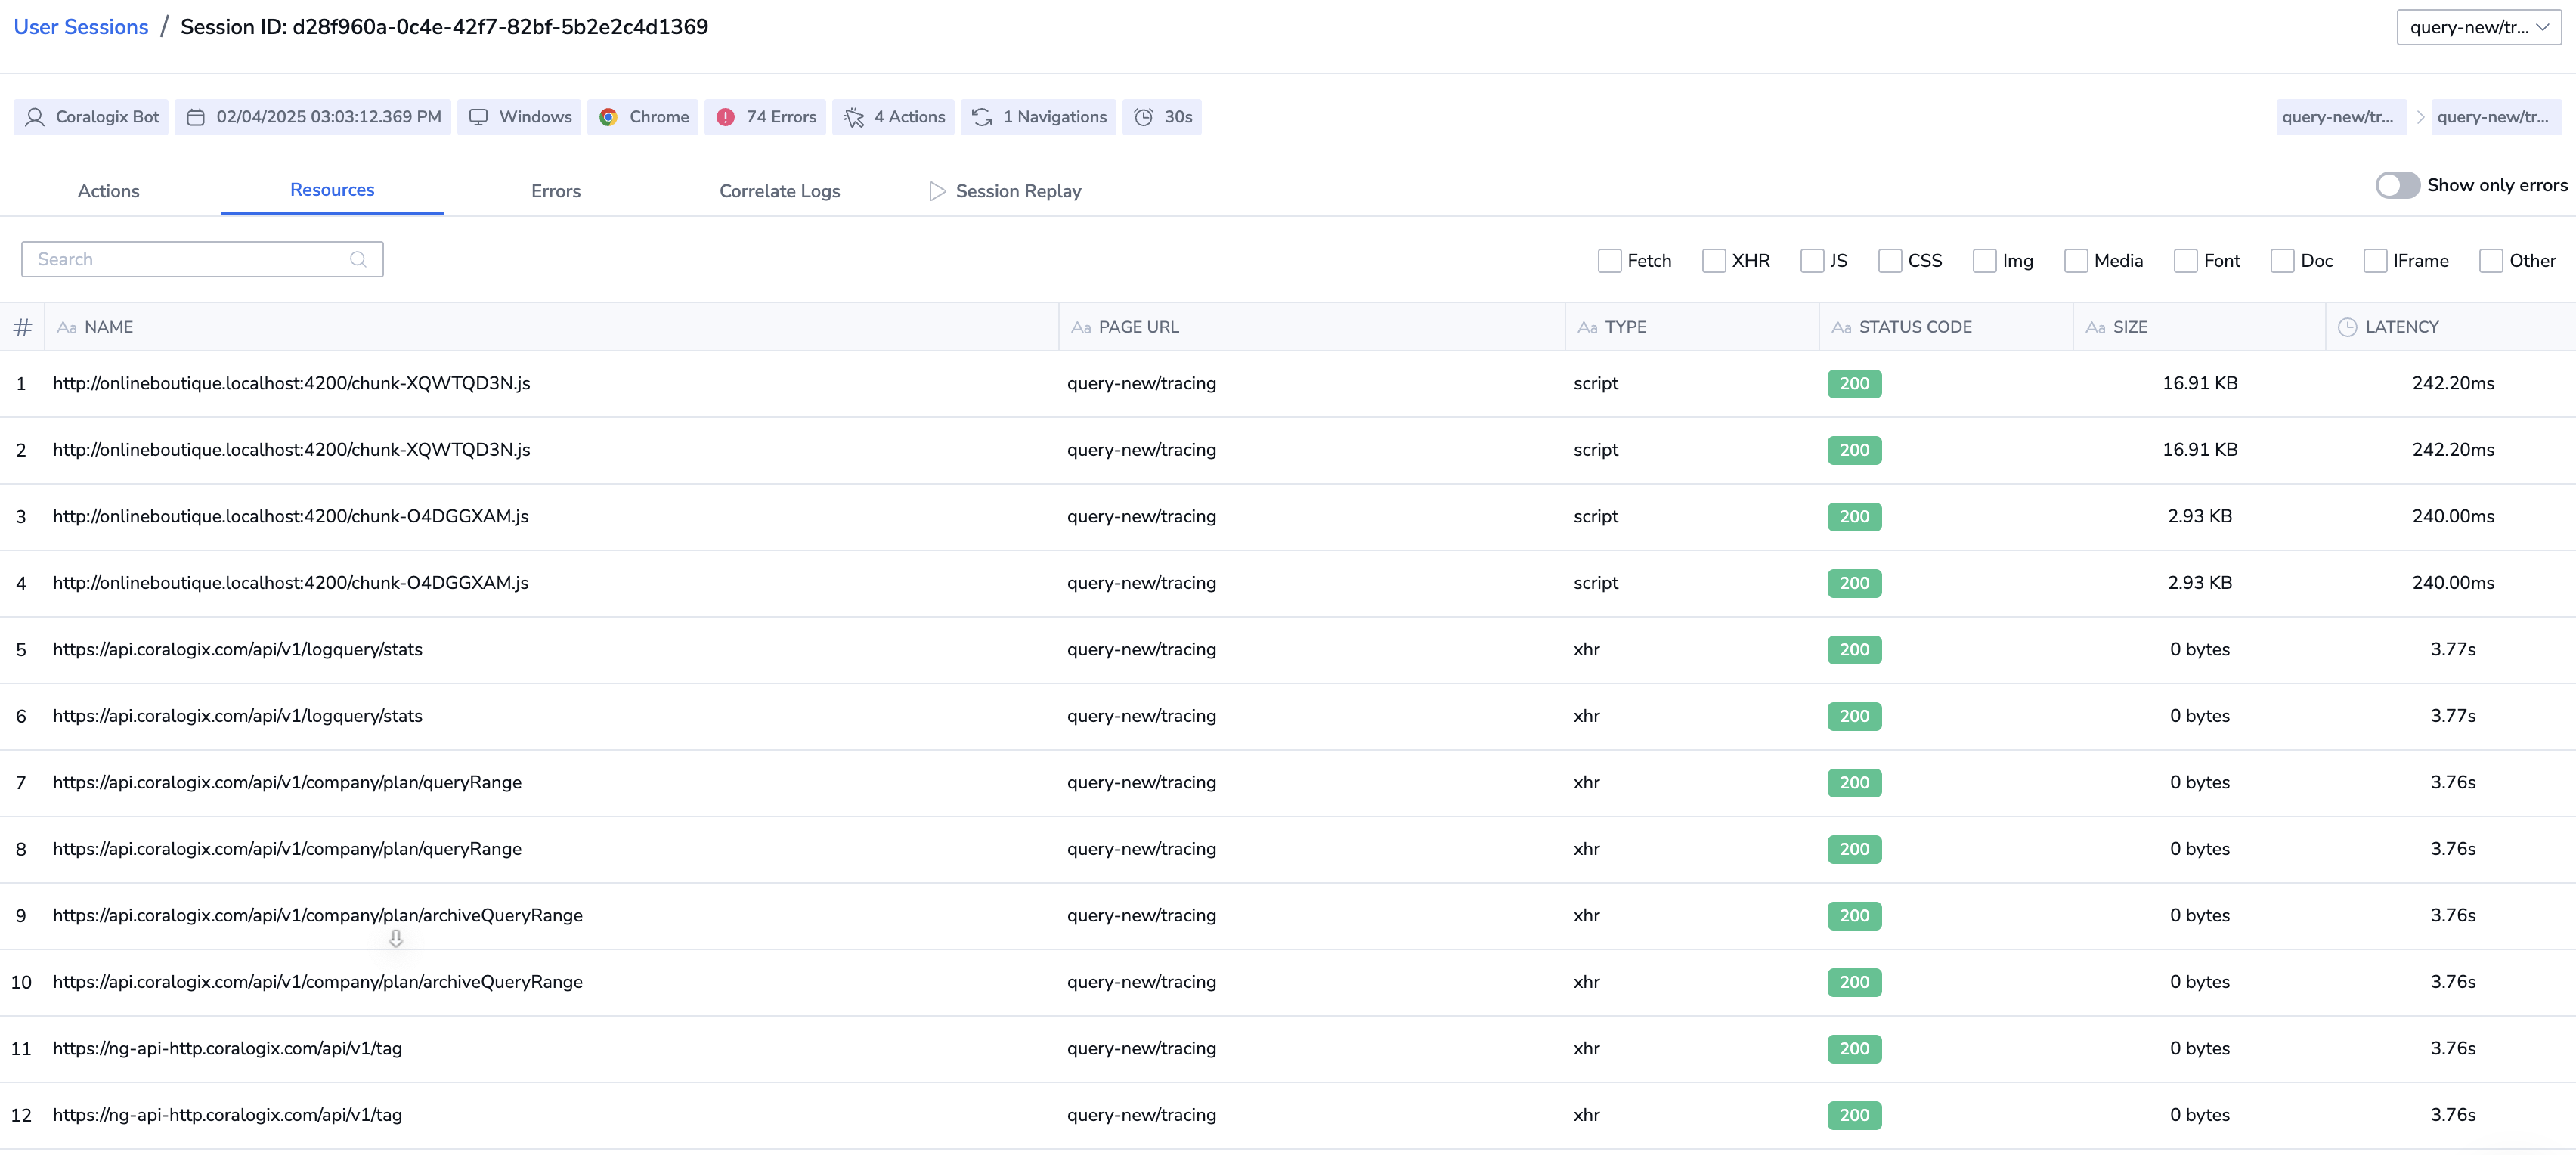Click the play icon on Session Replay
This screenshot has width=2576, height=1155.
coord(937,191)
